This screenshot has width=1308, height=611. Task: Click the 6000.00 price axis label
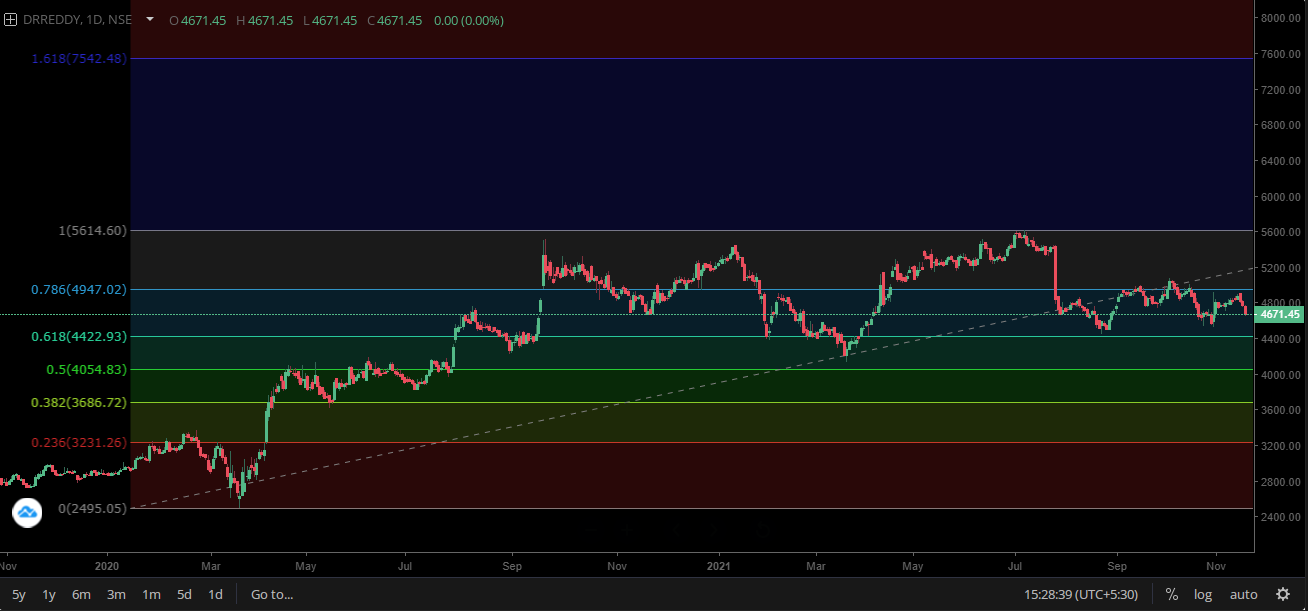(x=1280, y=197)
